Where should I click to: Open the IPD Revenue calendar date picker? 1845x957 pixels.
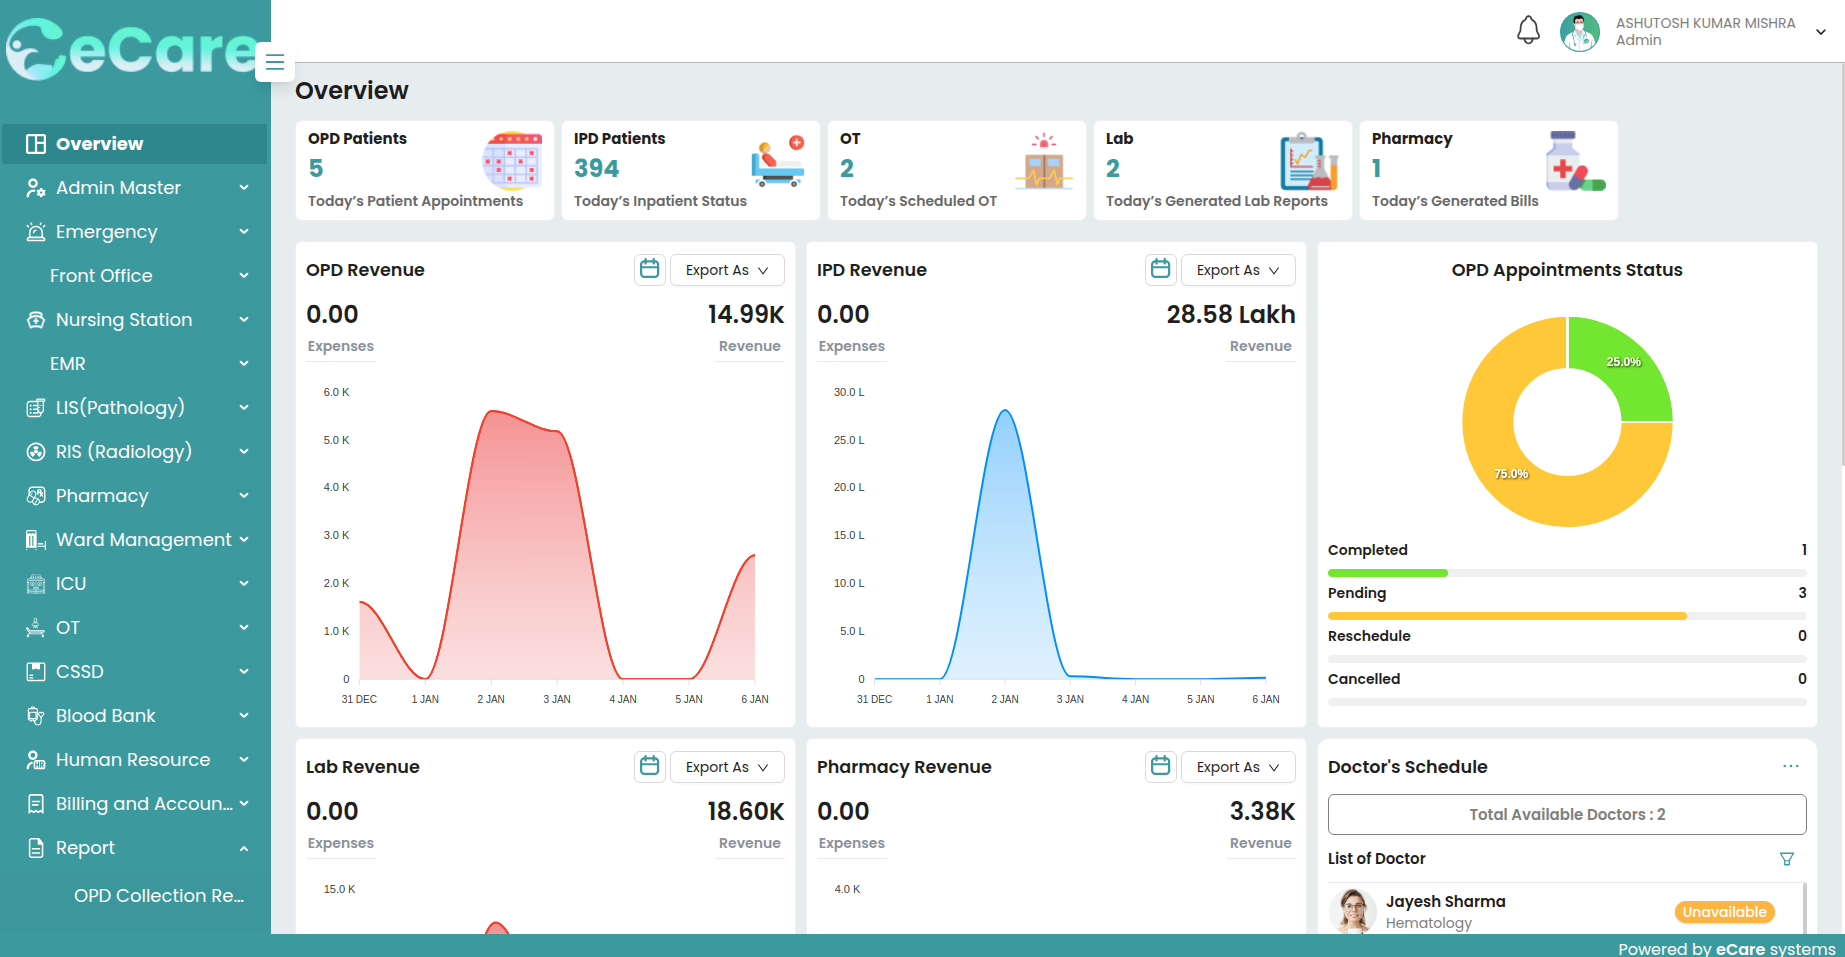(x=1160, y=269)
